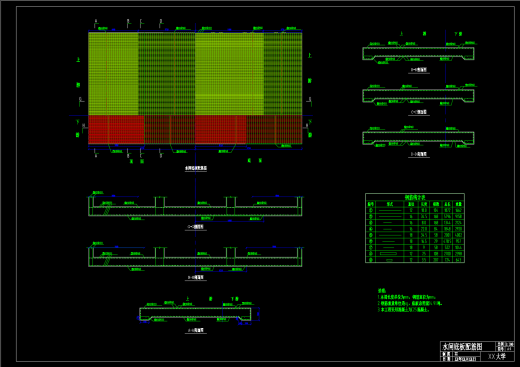The height and width of the screenshot is (367, 520).
Task: Click the notes heading above the numbered lines
Action: pos(382,291)
